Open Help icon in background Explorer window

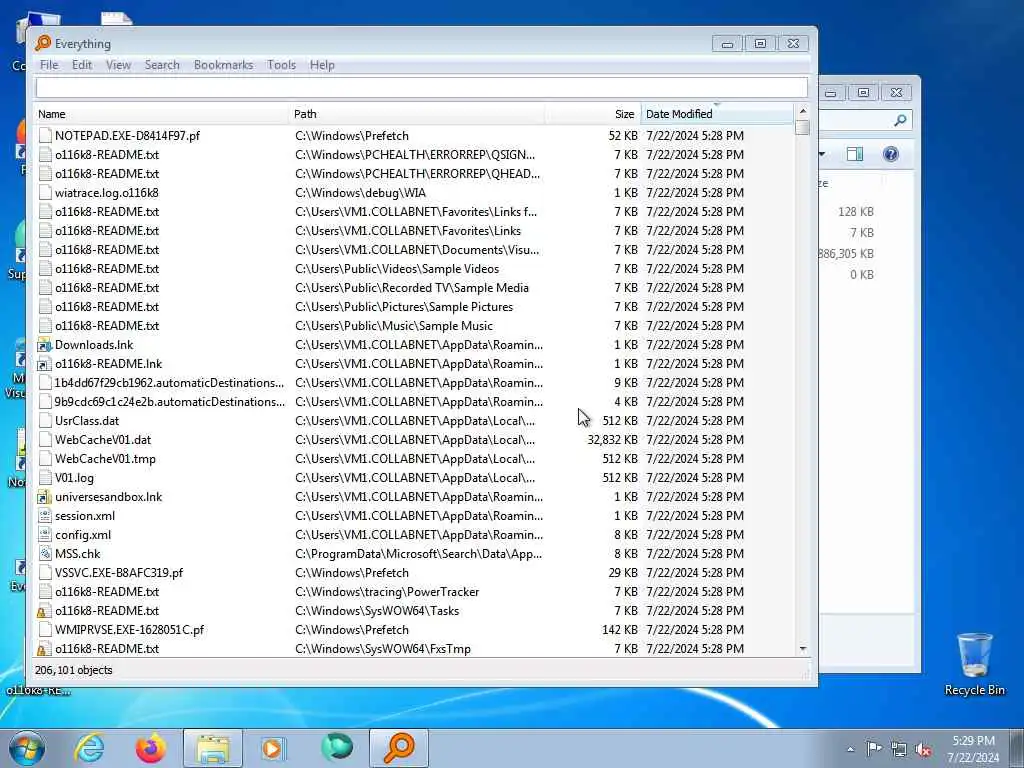[x=890, y=154]
